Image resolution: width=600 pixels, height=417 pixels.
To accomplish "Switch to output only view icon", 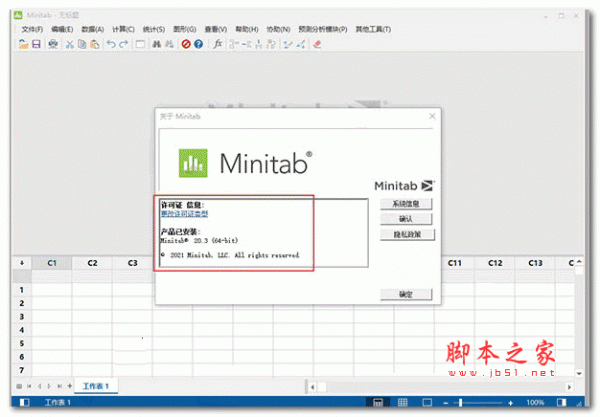I will point(427,402).
